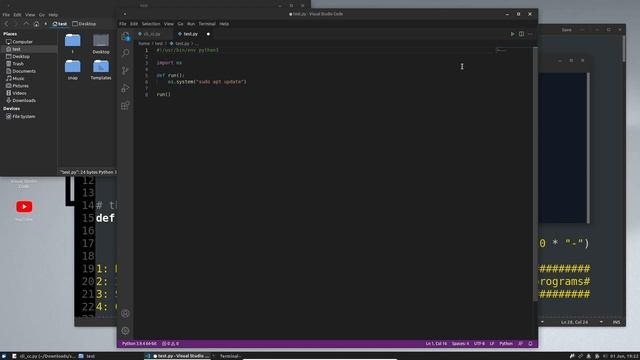640x360 pixels.
Task: Switch to cli_cc.py taskbar window item
Action: (44, 356)
